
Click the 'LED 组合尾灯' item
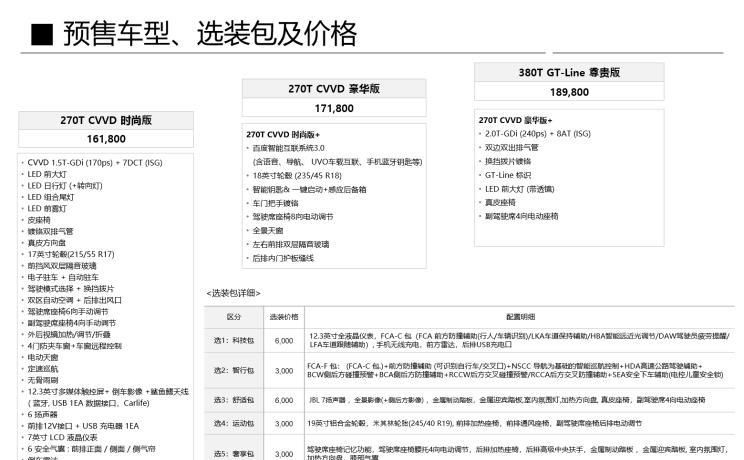[51, 197]
